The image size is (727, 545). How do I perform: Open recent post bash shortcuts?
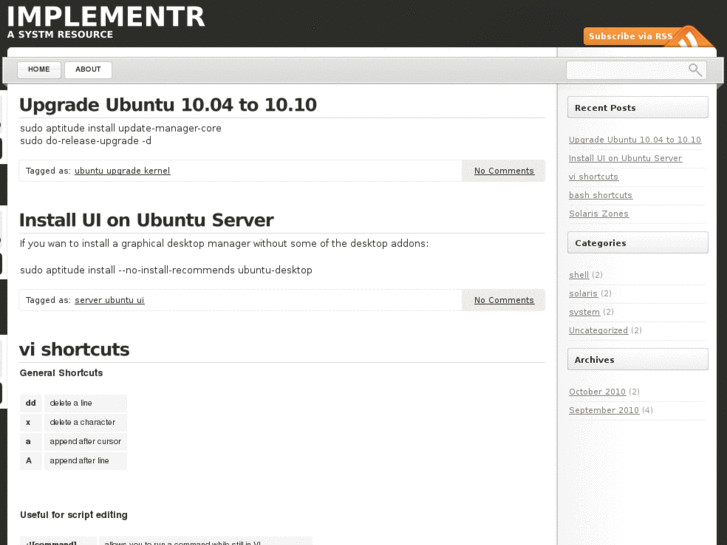point(600,195)
